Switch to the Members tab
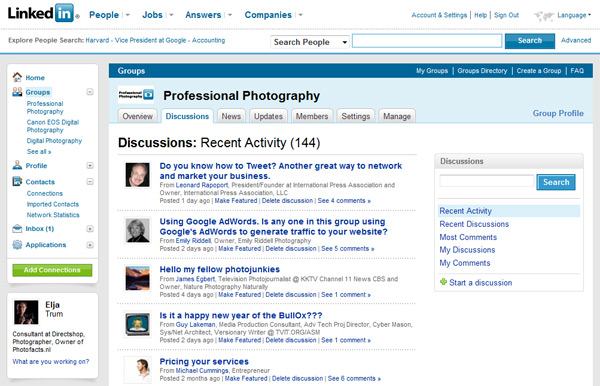Image resolution: width=600 pixels, height=386 pixels. pos(312,116)
